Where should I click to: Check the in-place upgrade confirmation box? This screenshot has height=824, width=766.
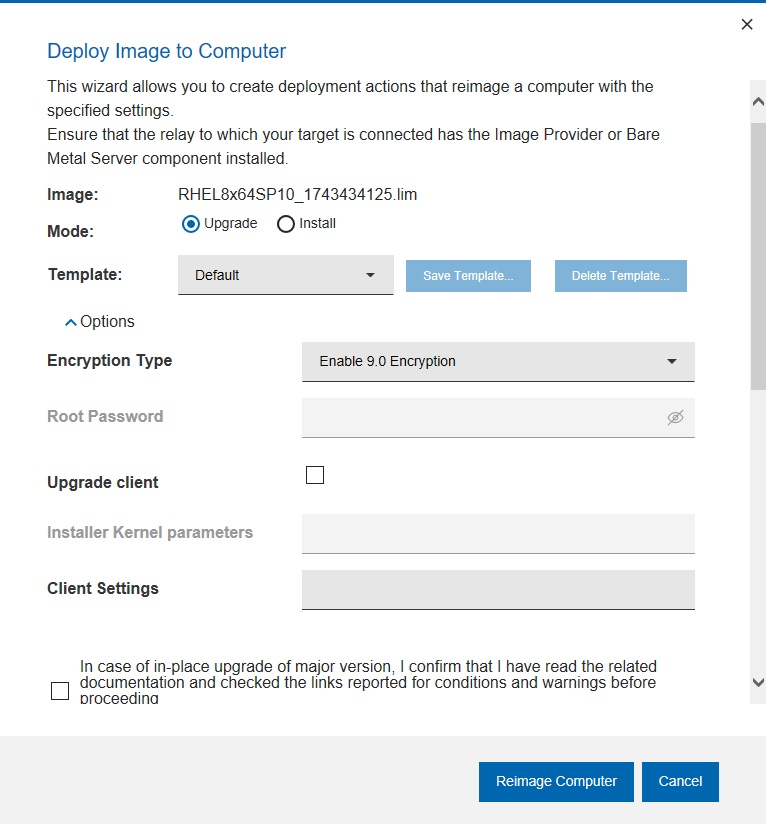(x=60, y=691)
